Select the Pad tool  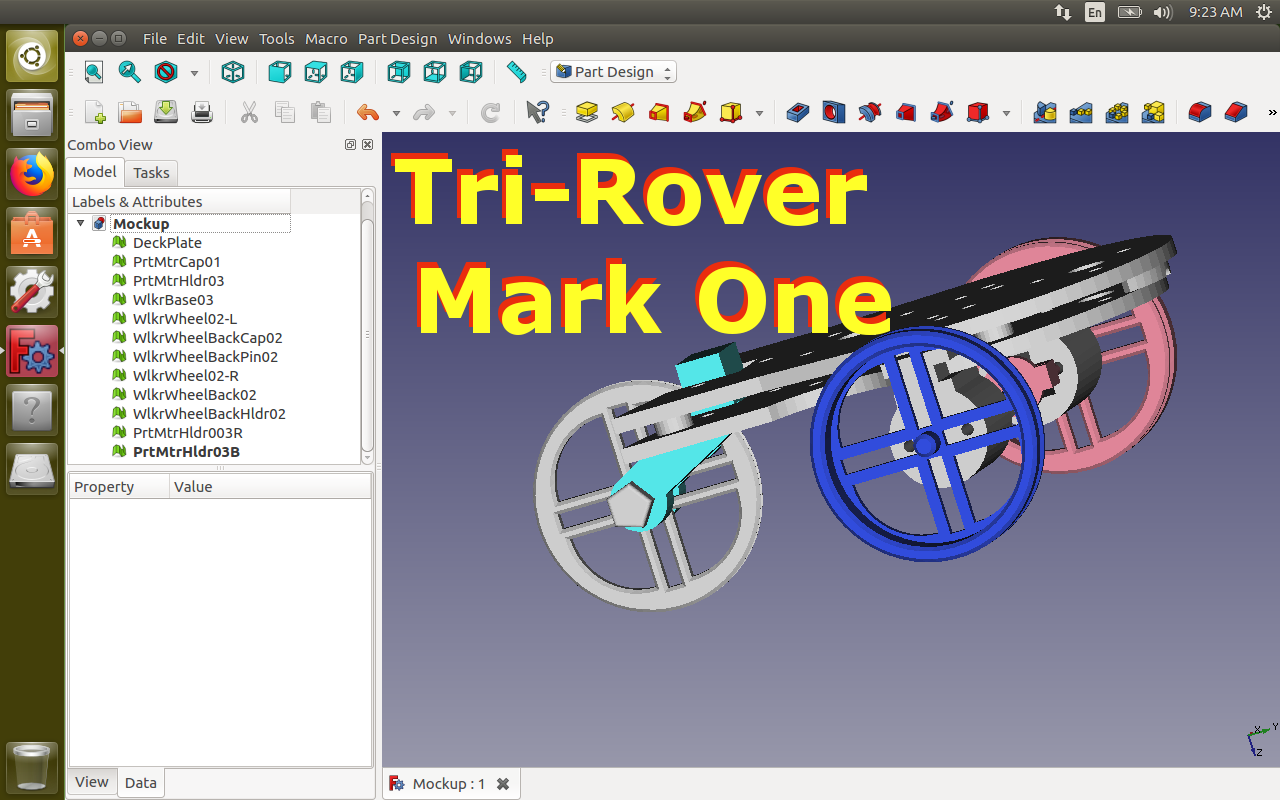point(587,112)
